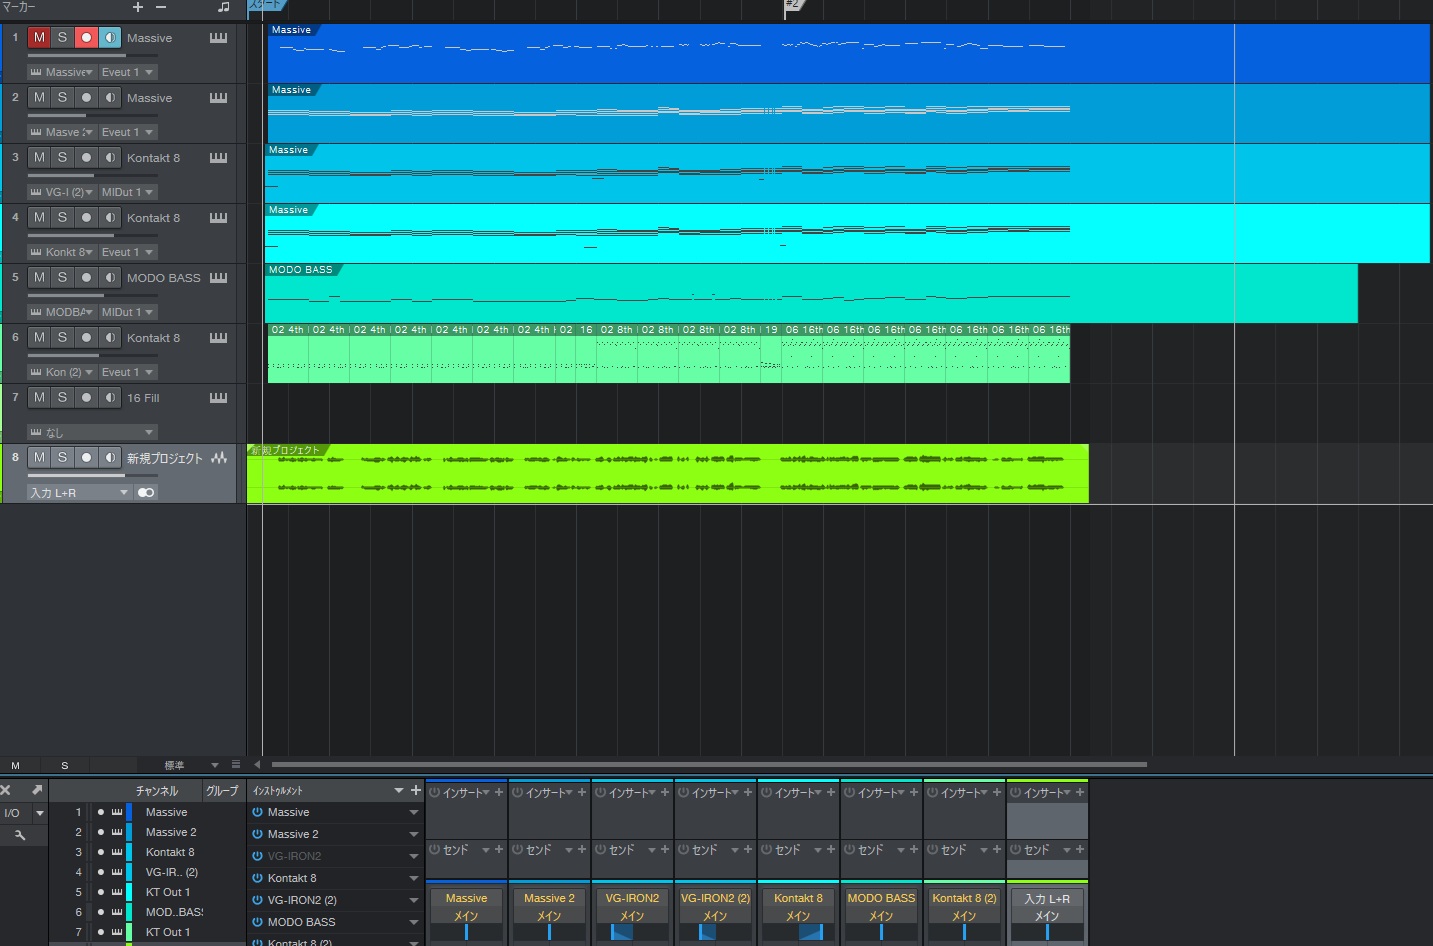The image size is (1433, 946).
Task: Open track 7 instrument output dropdown
Action: [92, 432]
